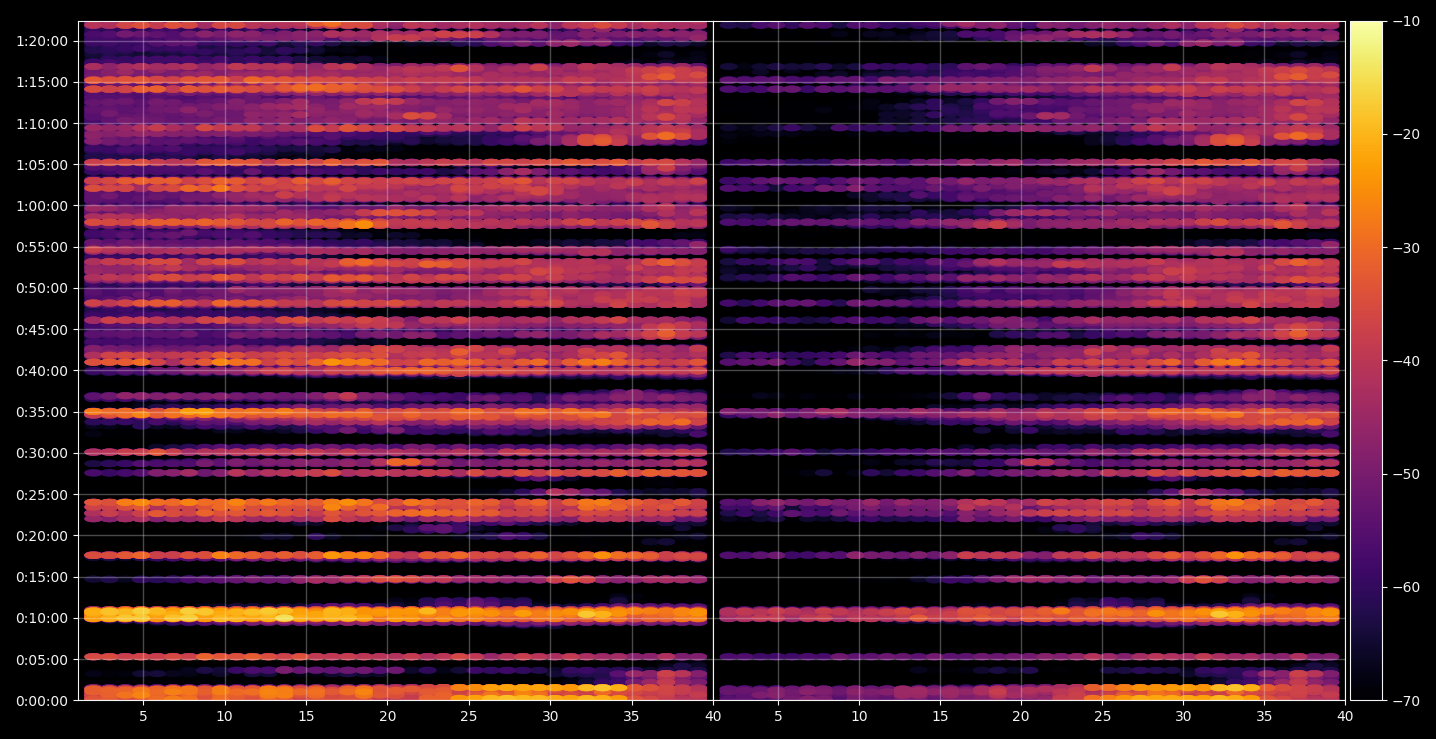Click x-axis label 25 of right heatmap
The width and height of the screenshot is (1436, 739).
1102,716
